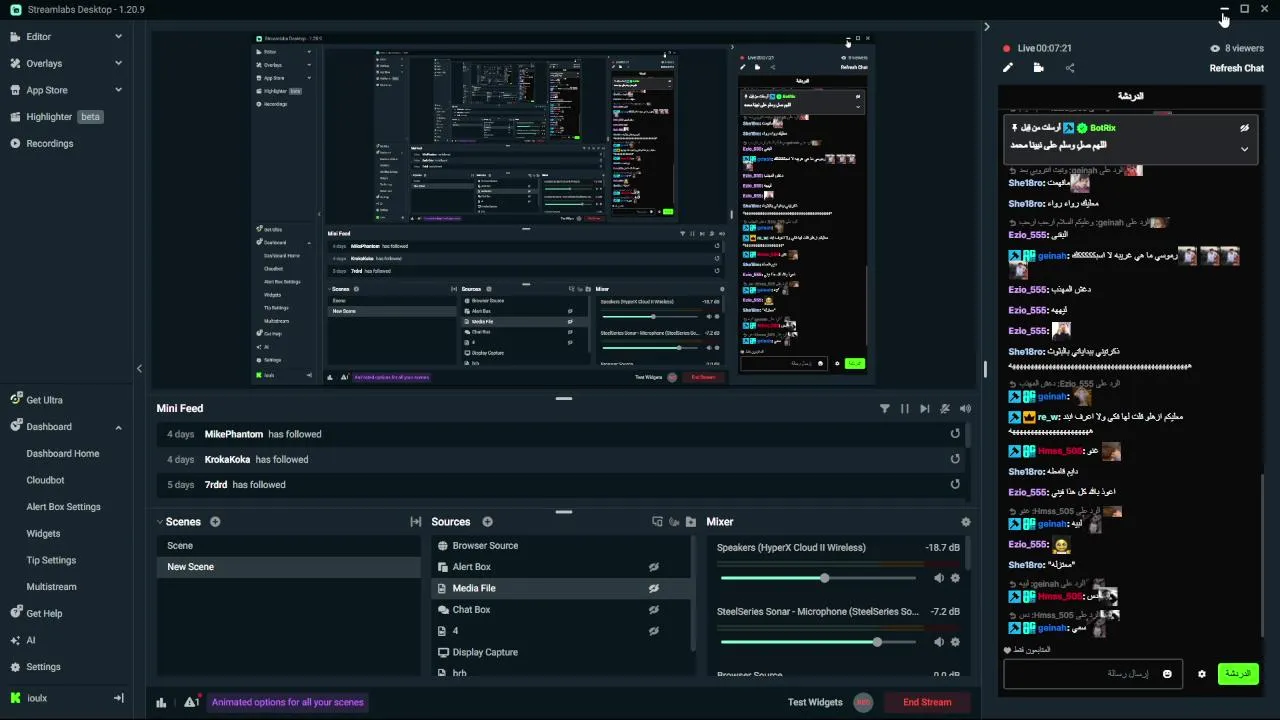The height and width of the screenshot is (720, 1280).
Task: Open the notifications warning icon
Action: [192, 702]
